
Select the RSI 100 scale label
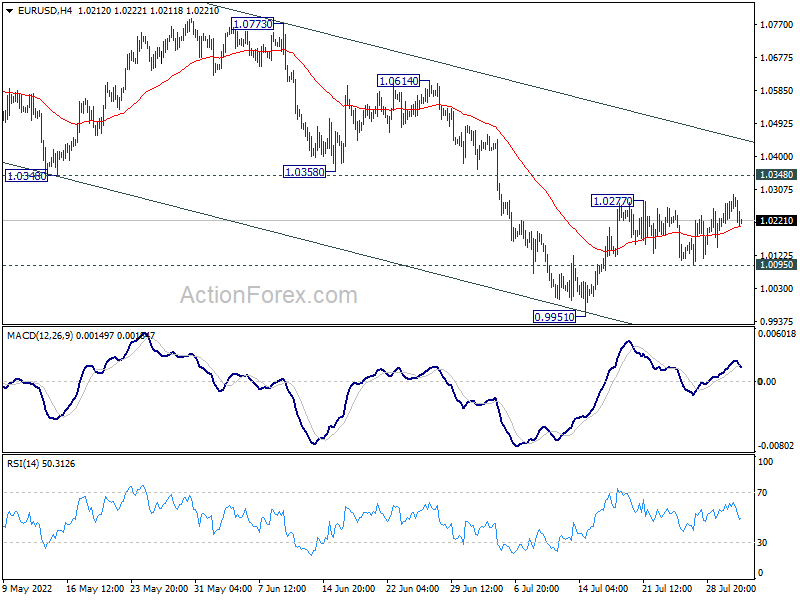click(x=765, y=462)
